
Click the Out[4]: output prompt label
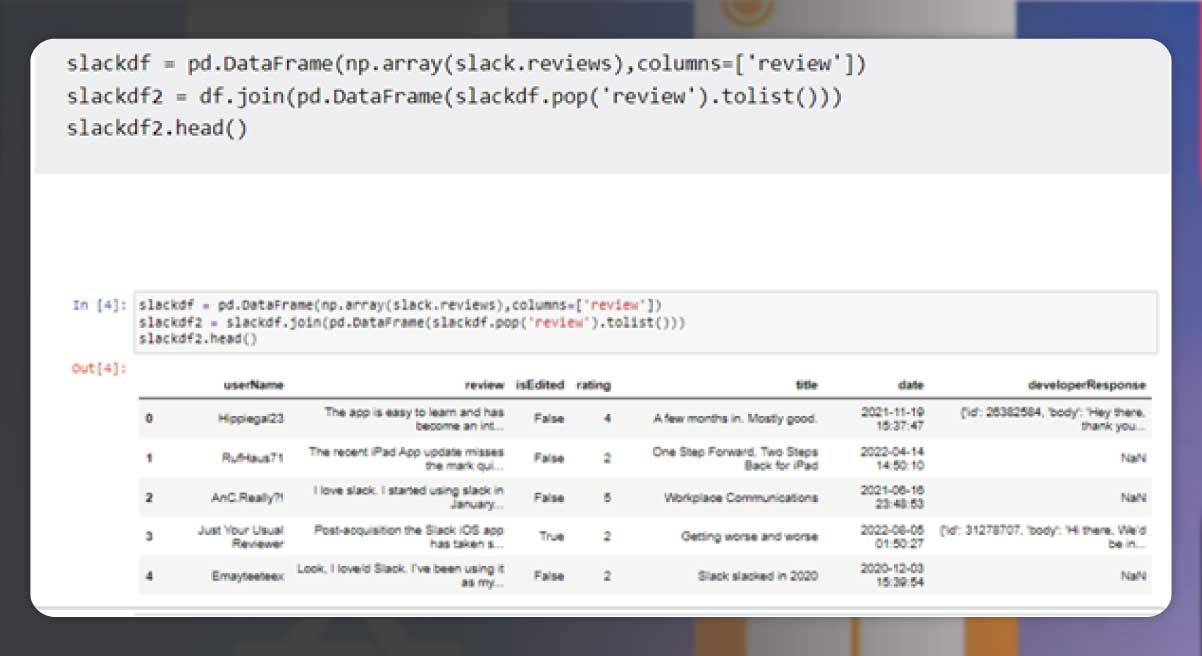pyautogui.click(x=99, y=369)
